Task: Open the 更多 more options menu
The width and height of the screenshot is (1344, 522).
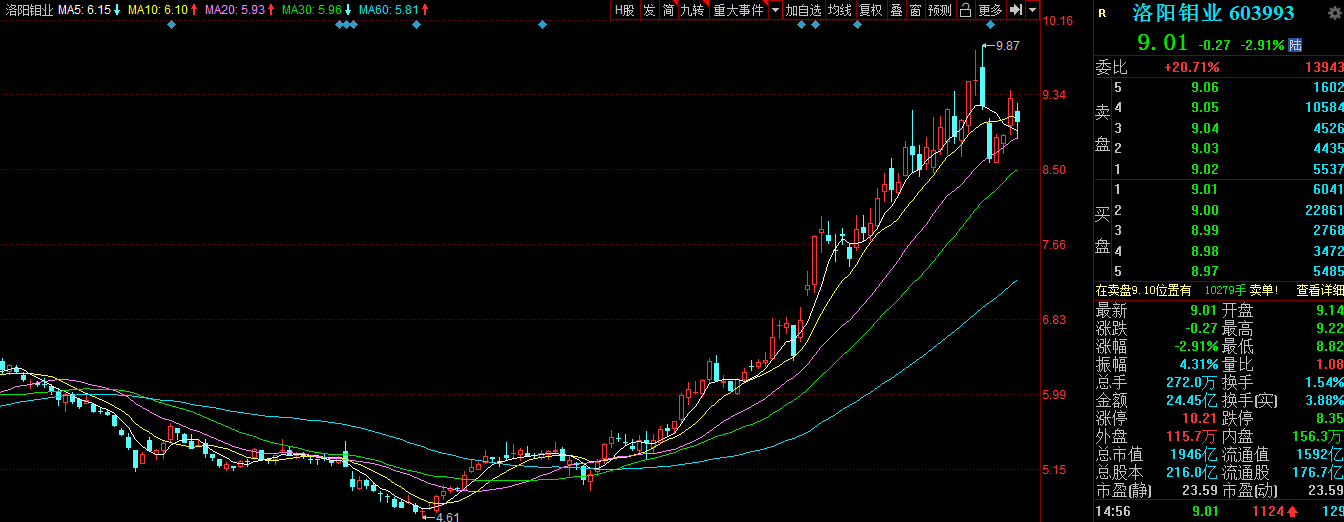Action: click(x=990, y=10)
